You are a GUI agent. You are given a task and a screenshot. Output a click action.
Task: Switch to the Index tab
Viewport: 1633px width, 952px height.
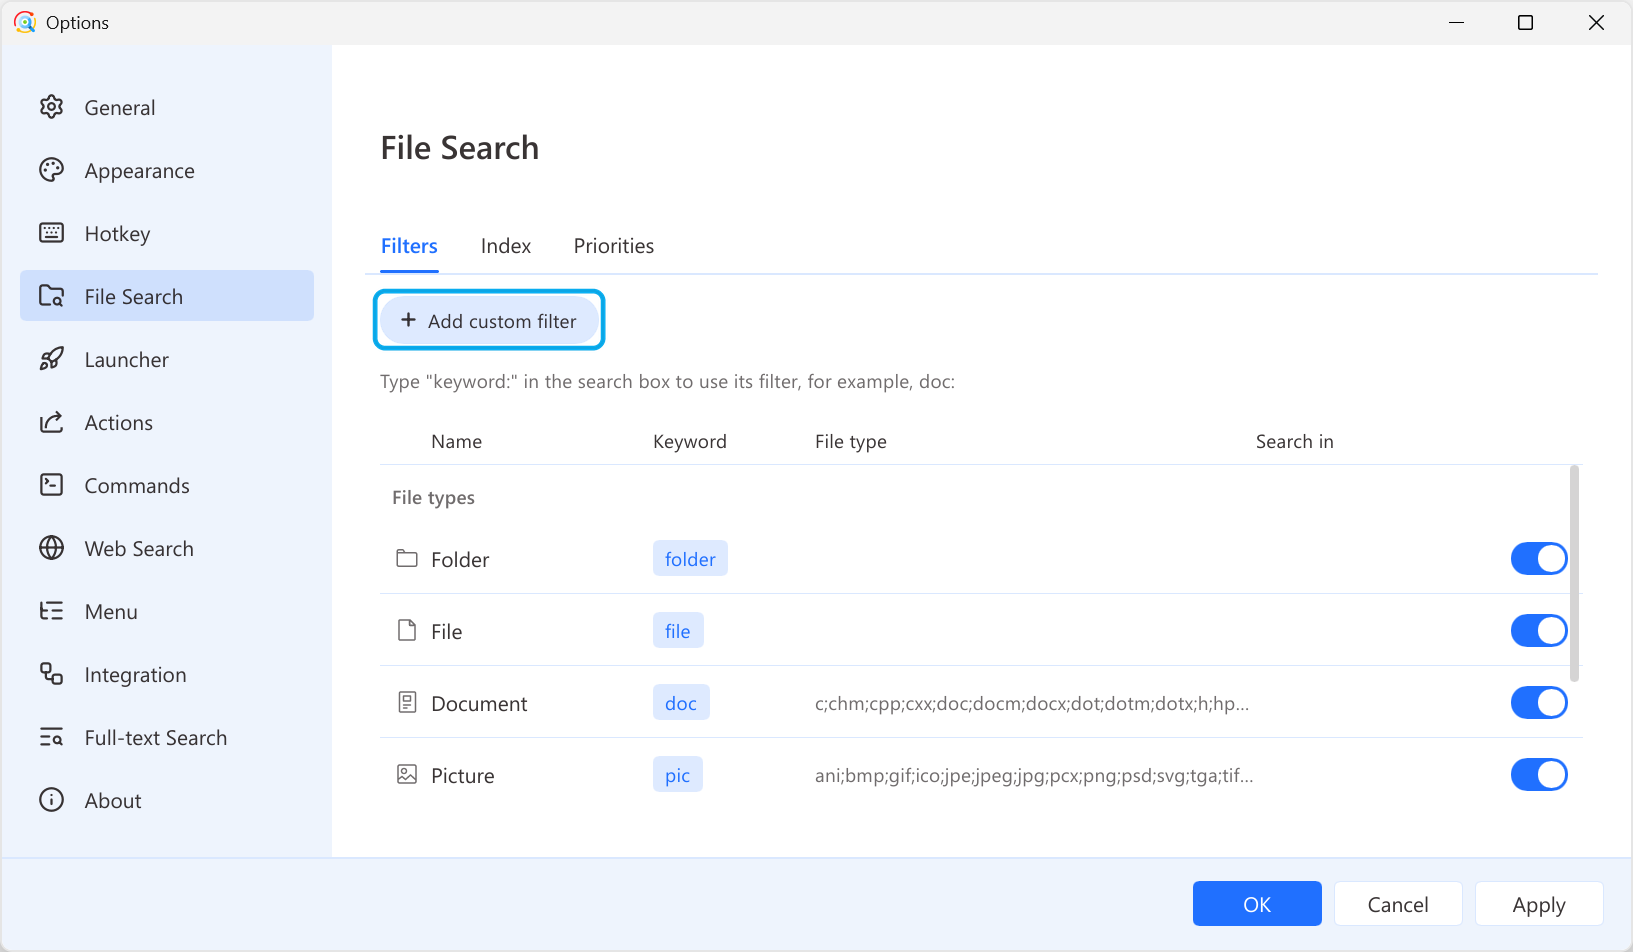coord(506,246)
